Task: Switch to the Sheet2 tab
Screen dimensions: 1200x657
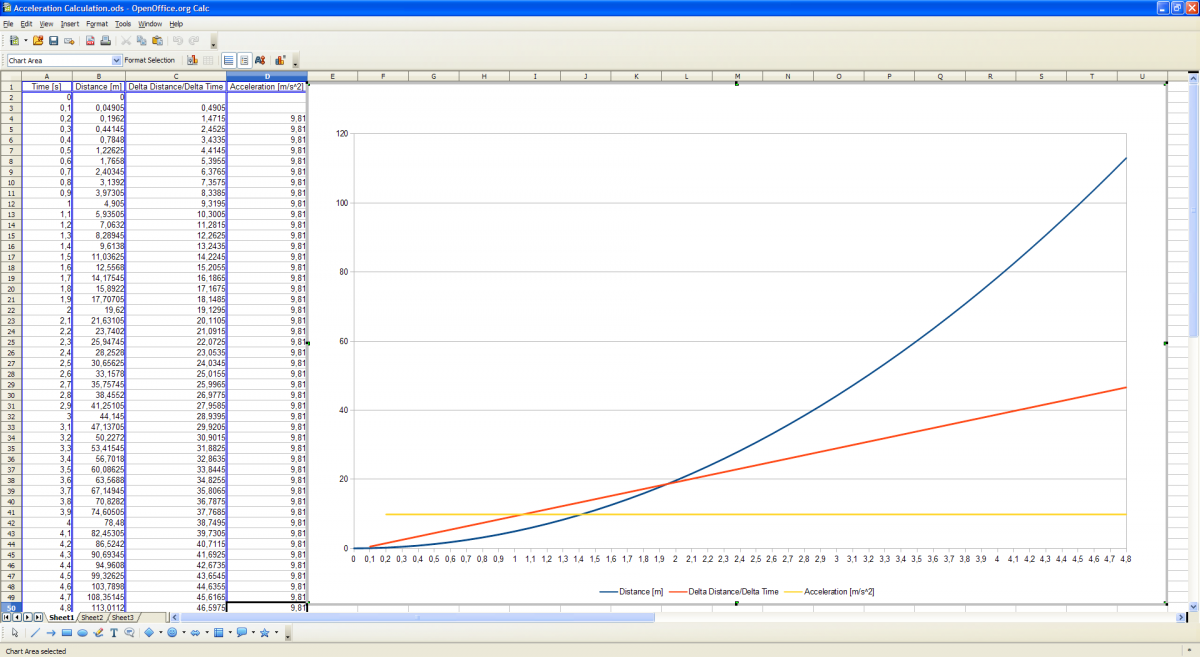Action: pyautogui.click(x=91, y=618)
